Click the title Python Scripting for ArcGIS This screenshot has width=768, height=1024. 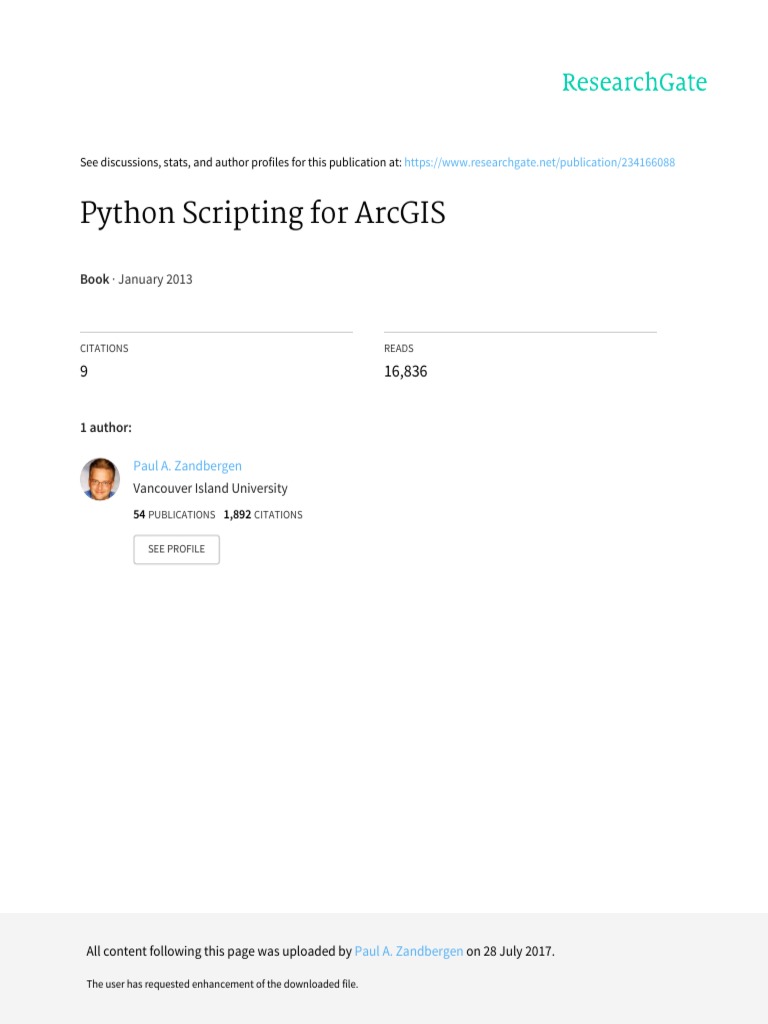(x=262, y=214)
